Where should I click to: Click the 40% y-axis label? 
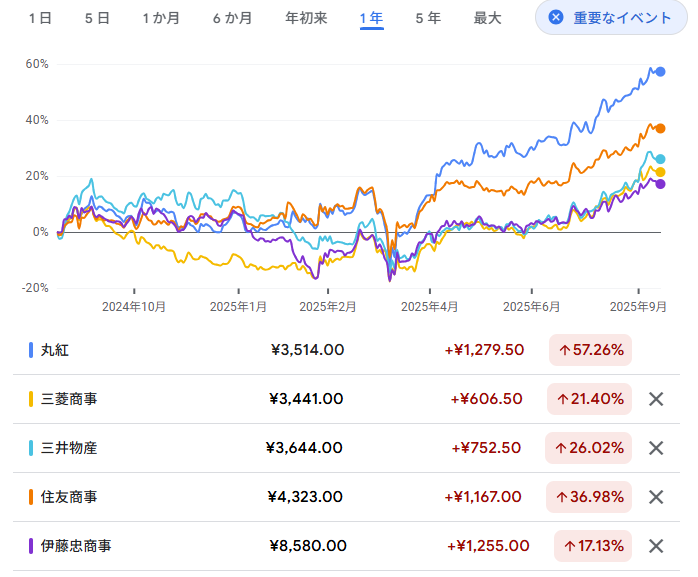pos(37,120)
